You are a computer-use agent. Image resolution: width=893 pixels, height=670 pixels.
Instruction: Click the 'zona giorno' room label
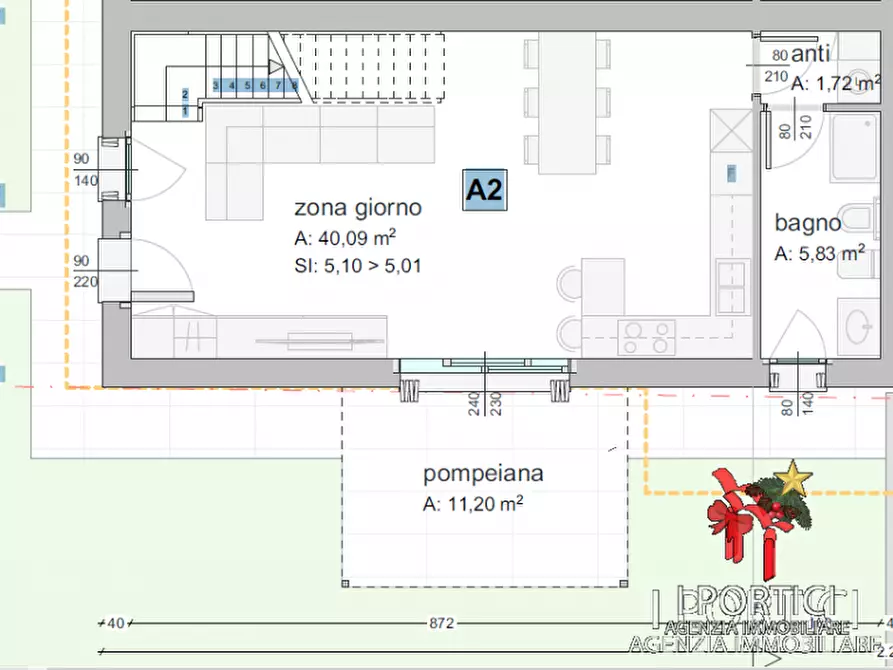point(357,208)
